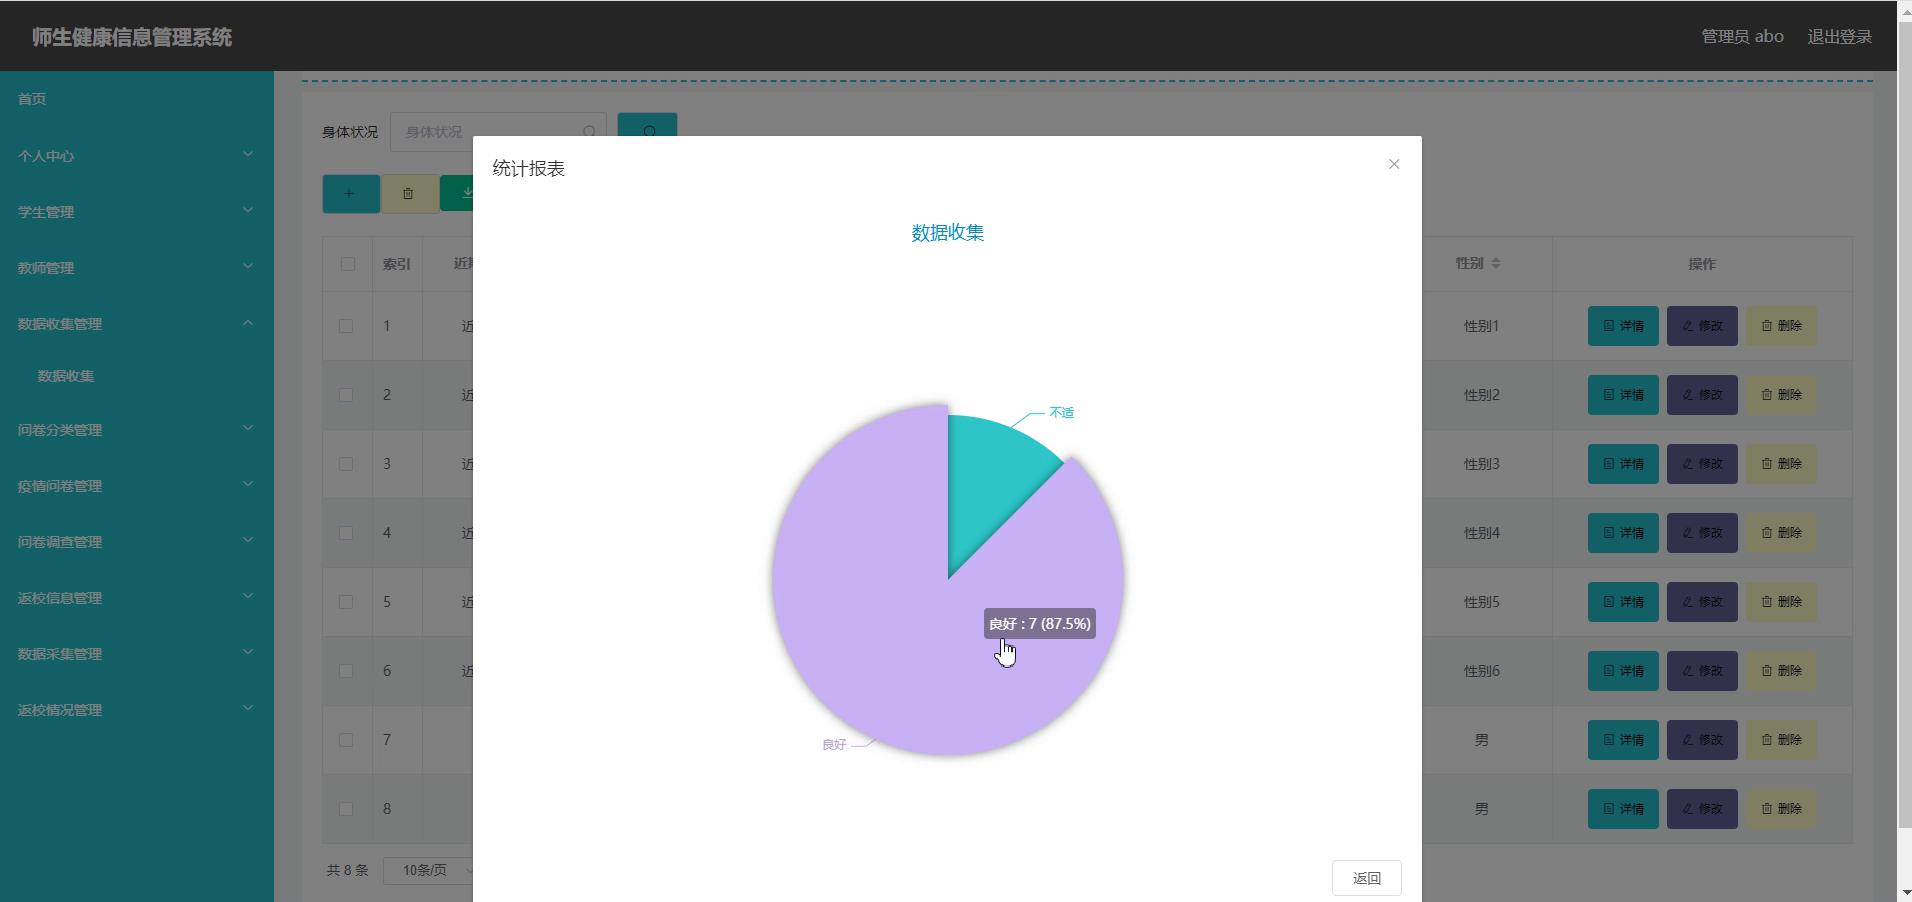
Task: Open the 10条/页 page size dropdown
Action: click(432, 870)
